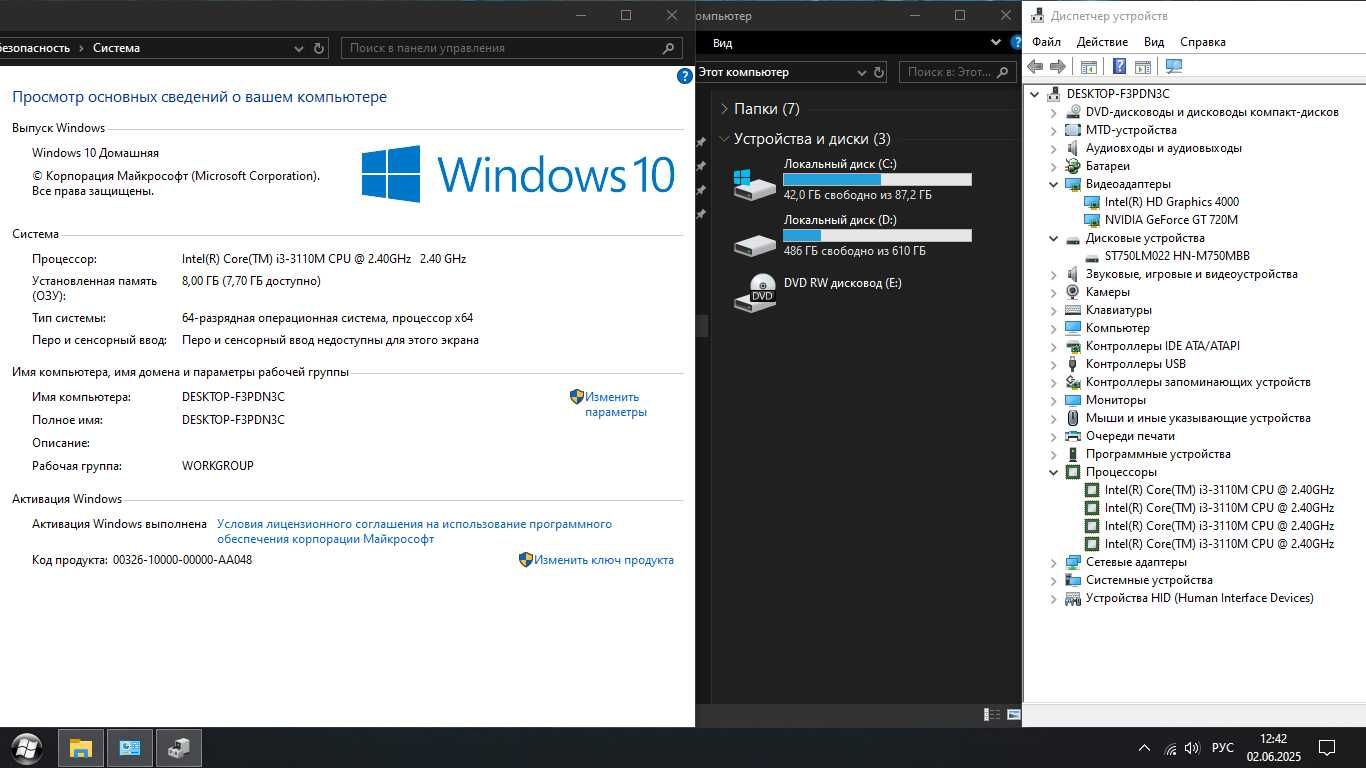Expand 'MTD-устройства' node
1366x768 pixels.
click(1053, 130)
